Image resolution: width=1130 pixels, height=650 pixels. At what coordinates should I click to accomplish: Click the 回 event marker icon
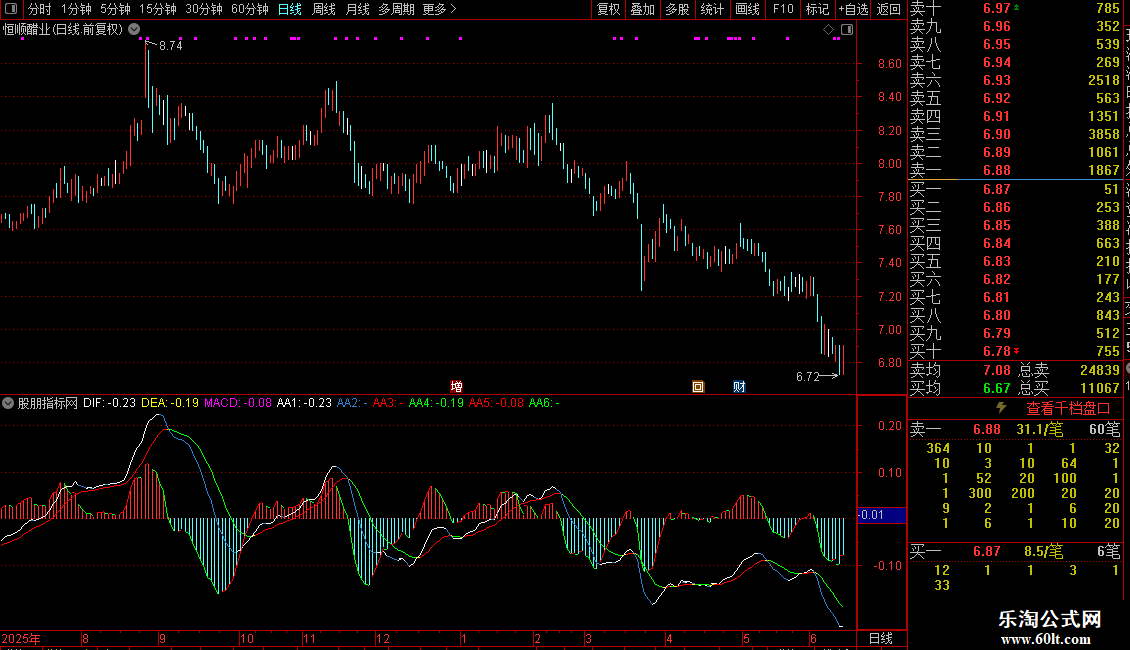(698, 386)
